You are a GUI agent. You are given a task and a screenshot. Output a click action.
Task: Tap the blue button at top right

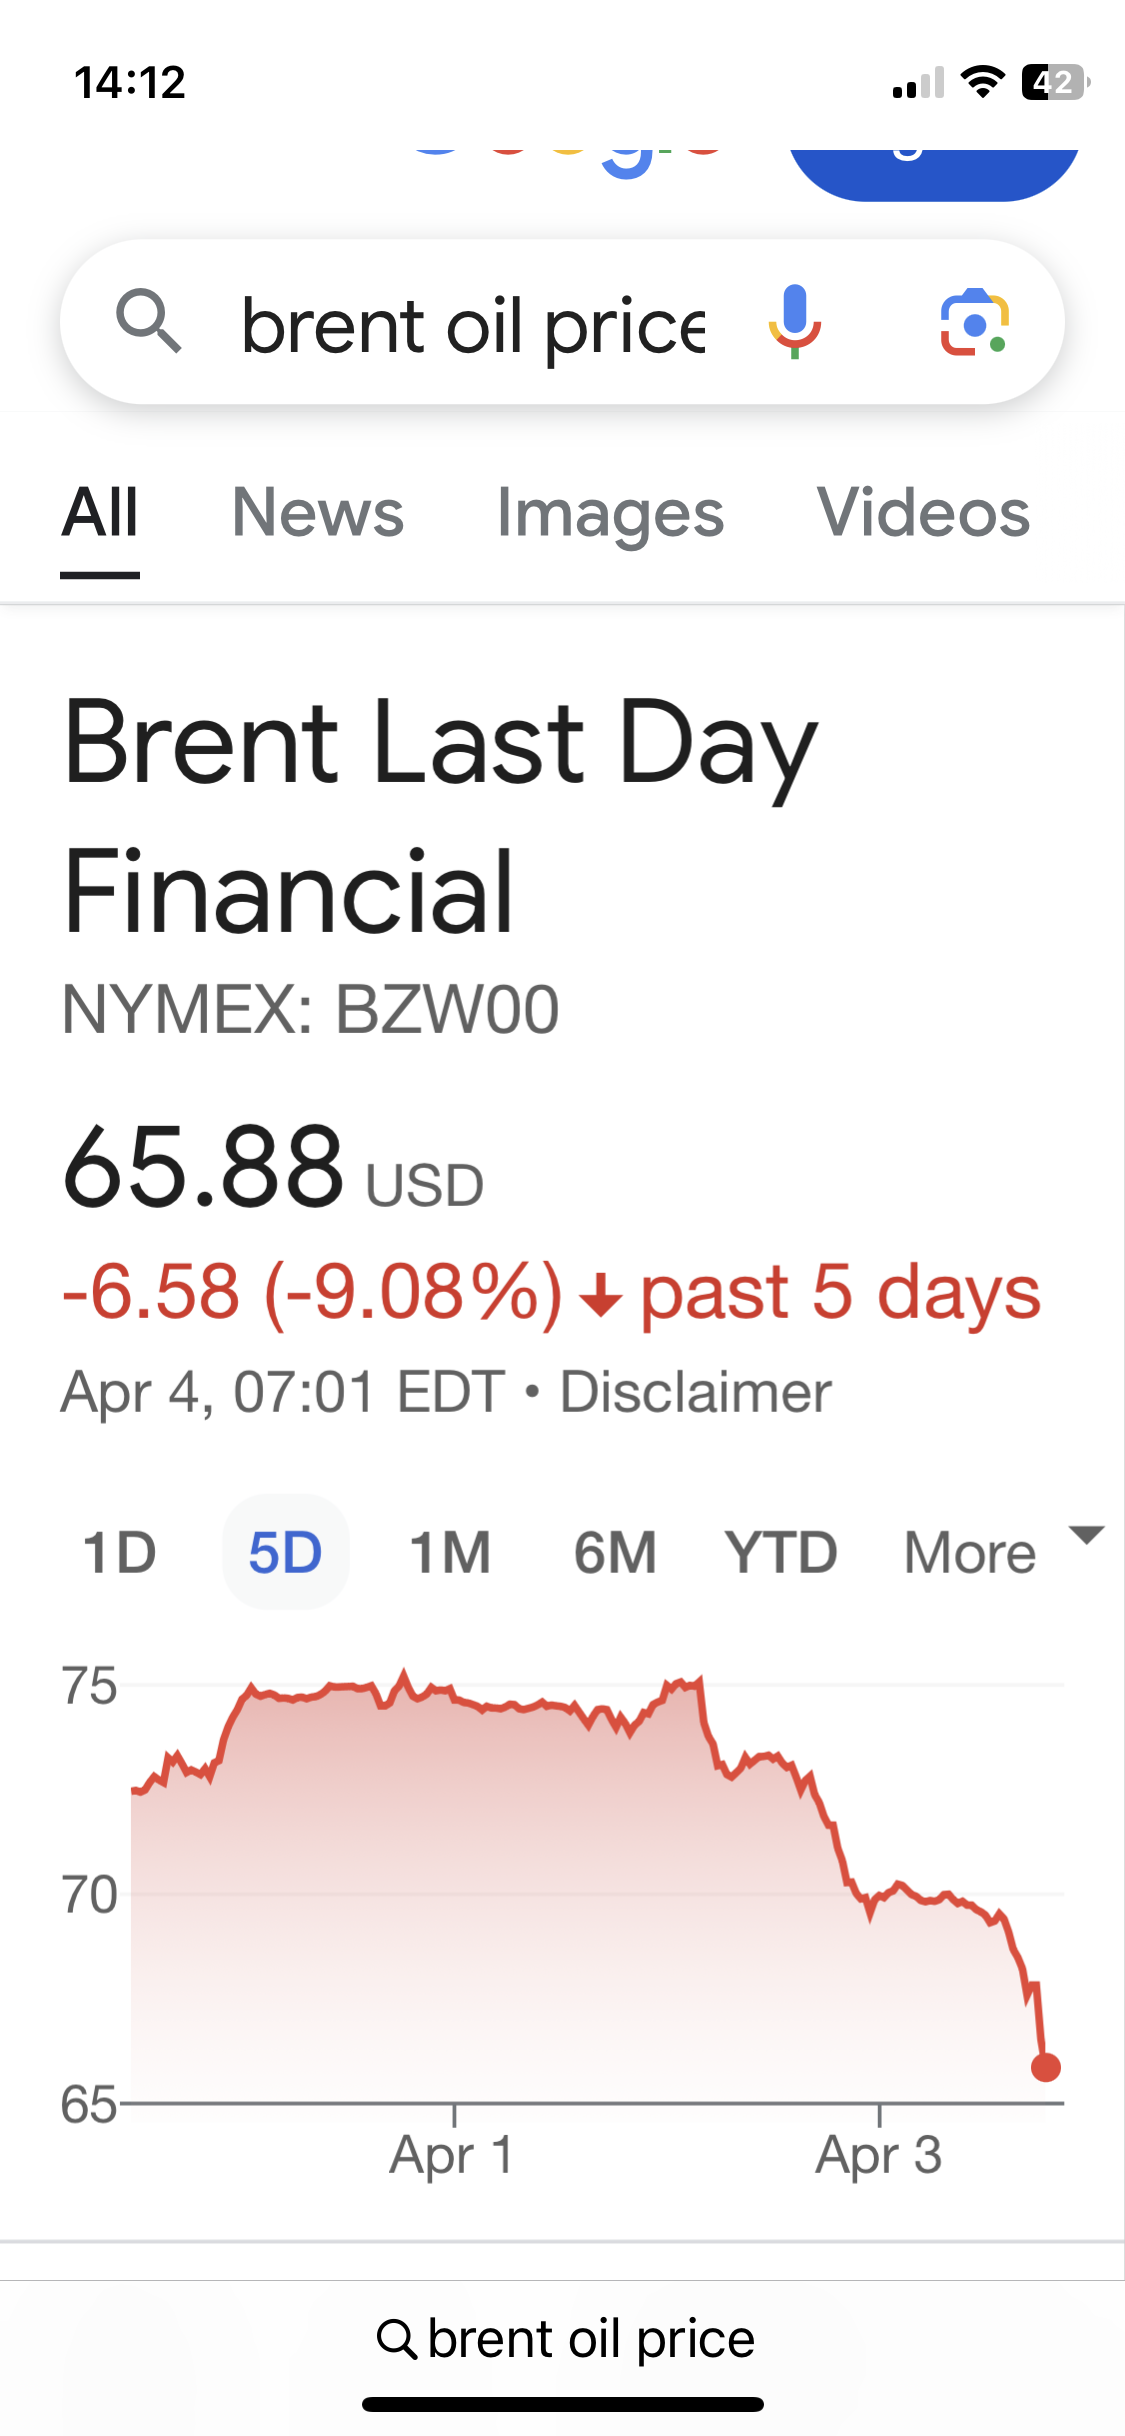click(x=933, y=170)
